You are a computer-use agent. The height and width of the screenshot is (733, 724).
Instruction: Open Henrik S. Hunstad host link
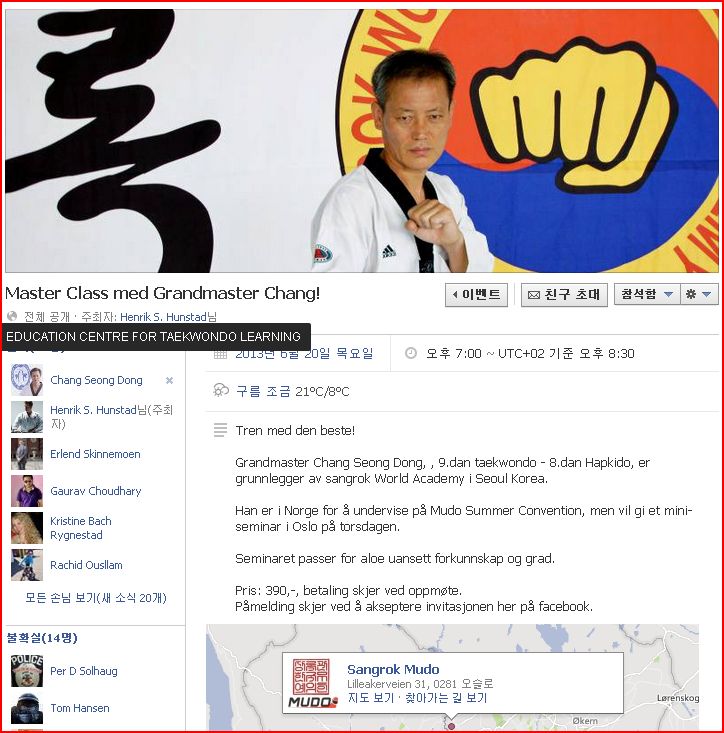(164, 317)
